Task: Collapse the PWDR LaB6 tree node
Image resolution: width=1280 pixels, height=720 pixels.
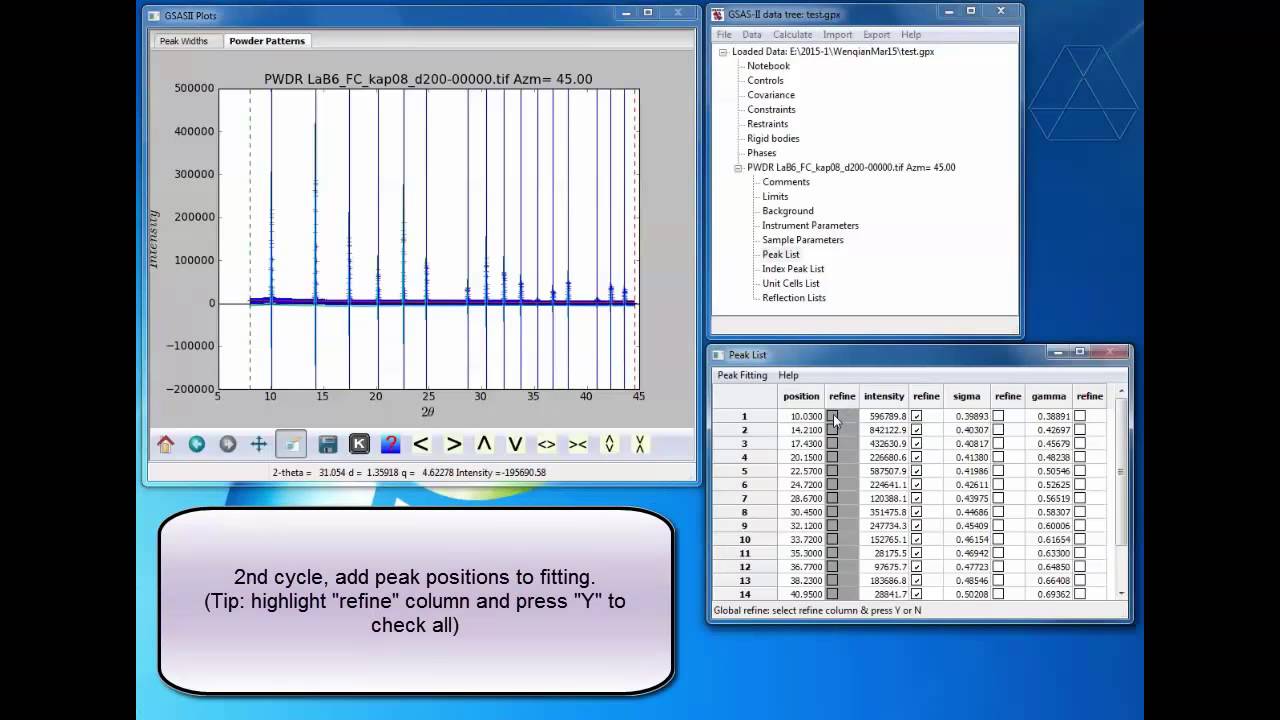Action: click(x=738, y=168)
